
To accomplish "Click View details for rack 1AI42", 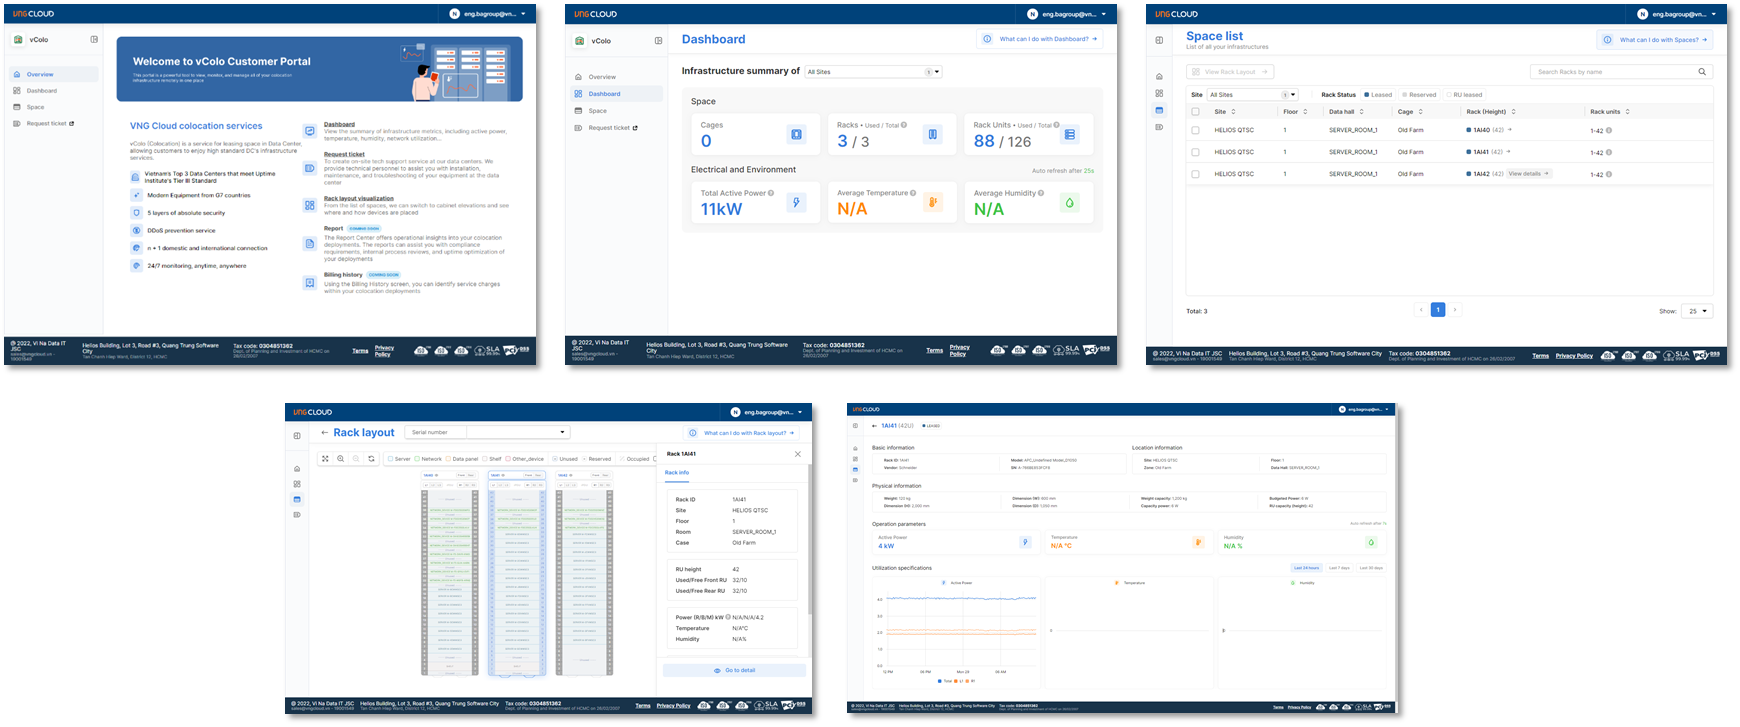I will tap(1528, 174).
